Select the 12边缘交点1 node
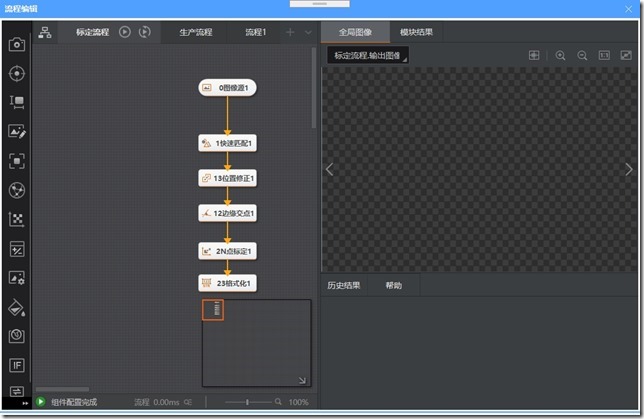The image size is (644, 419). click(228, 213)
